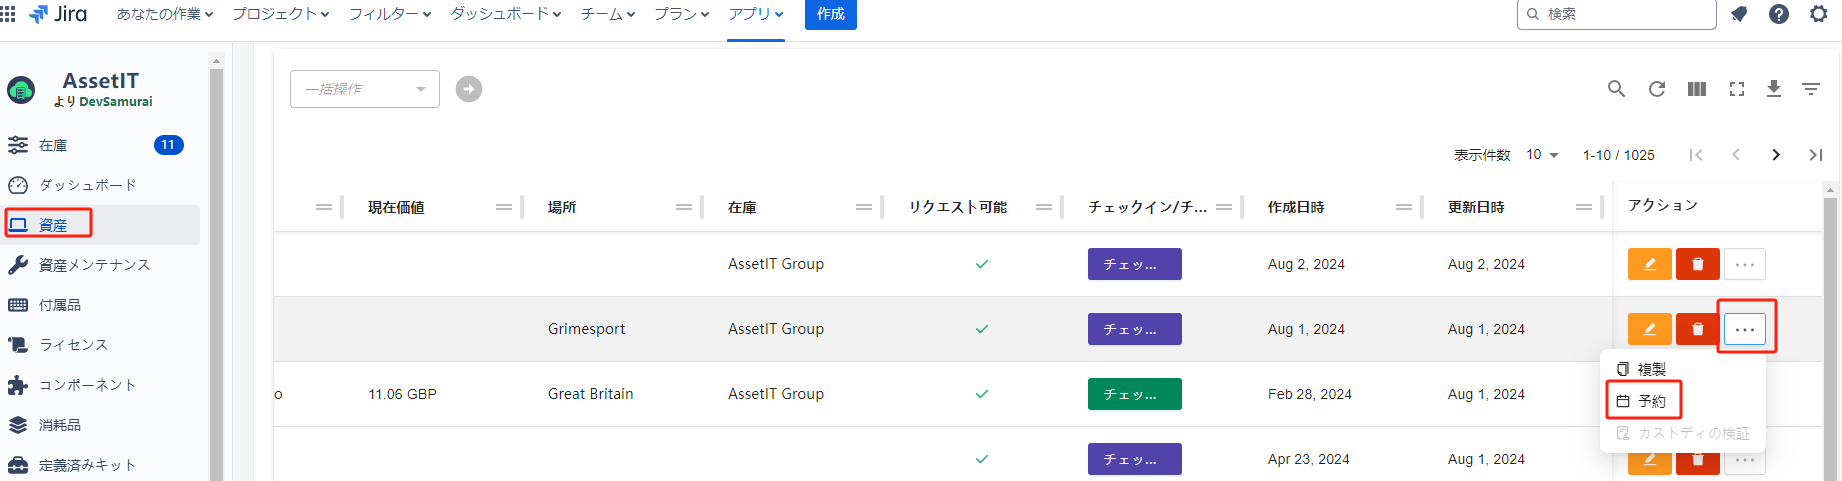Click the Jira notifications bell icon

[1740, 14]
